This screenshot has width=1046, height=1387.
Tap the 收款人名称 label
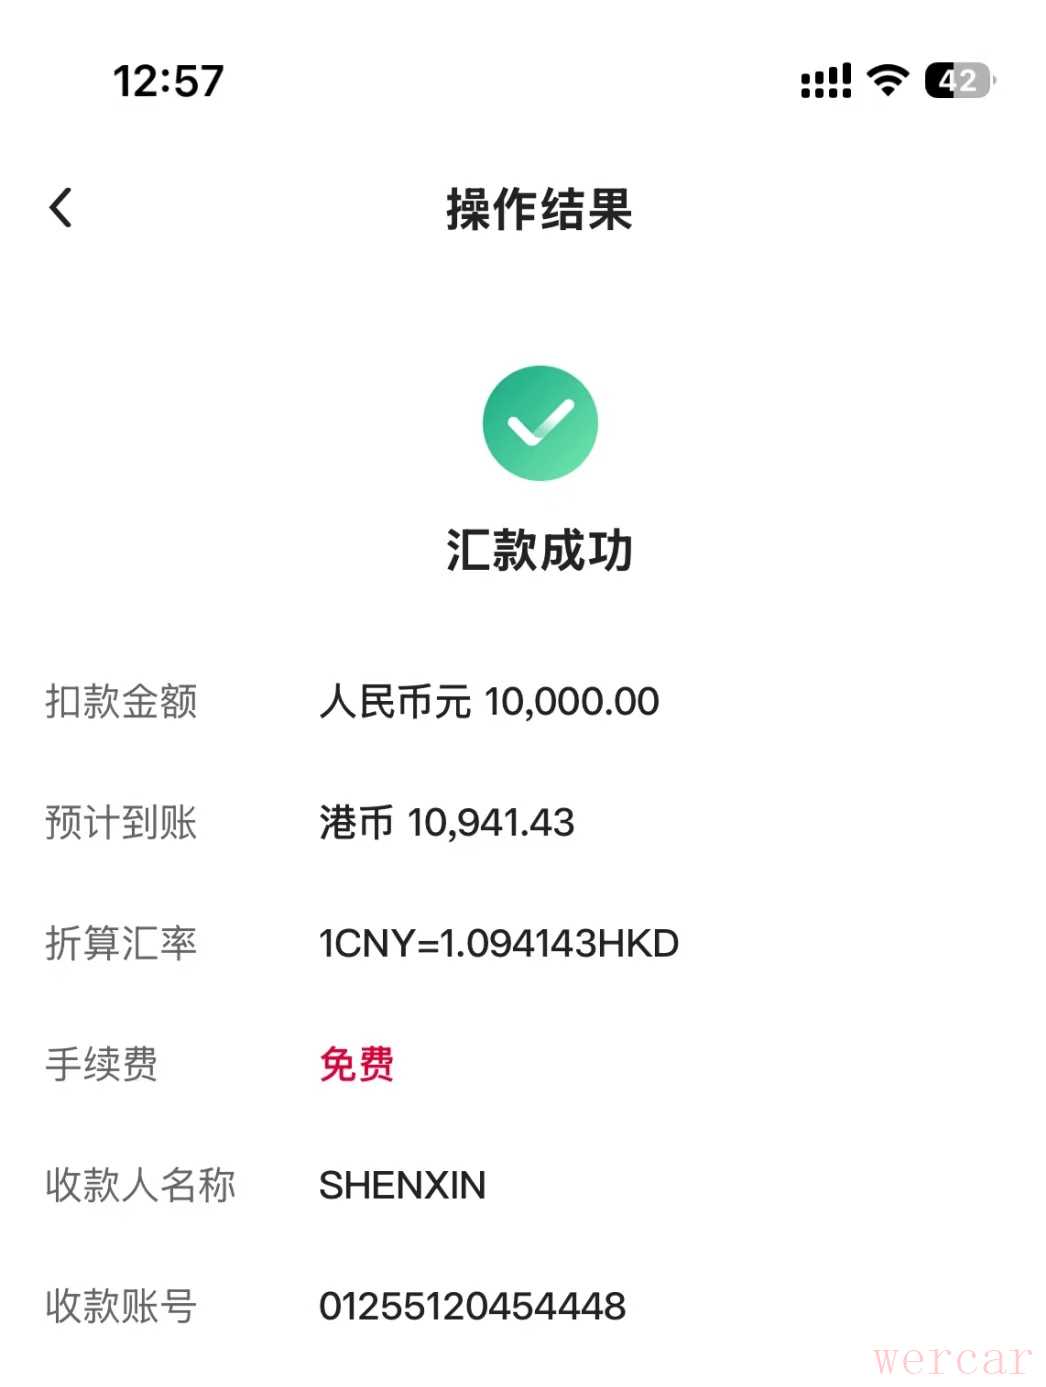(x=140, y=1186)
